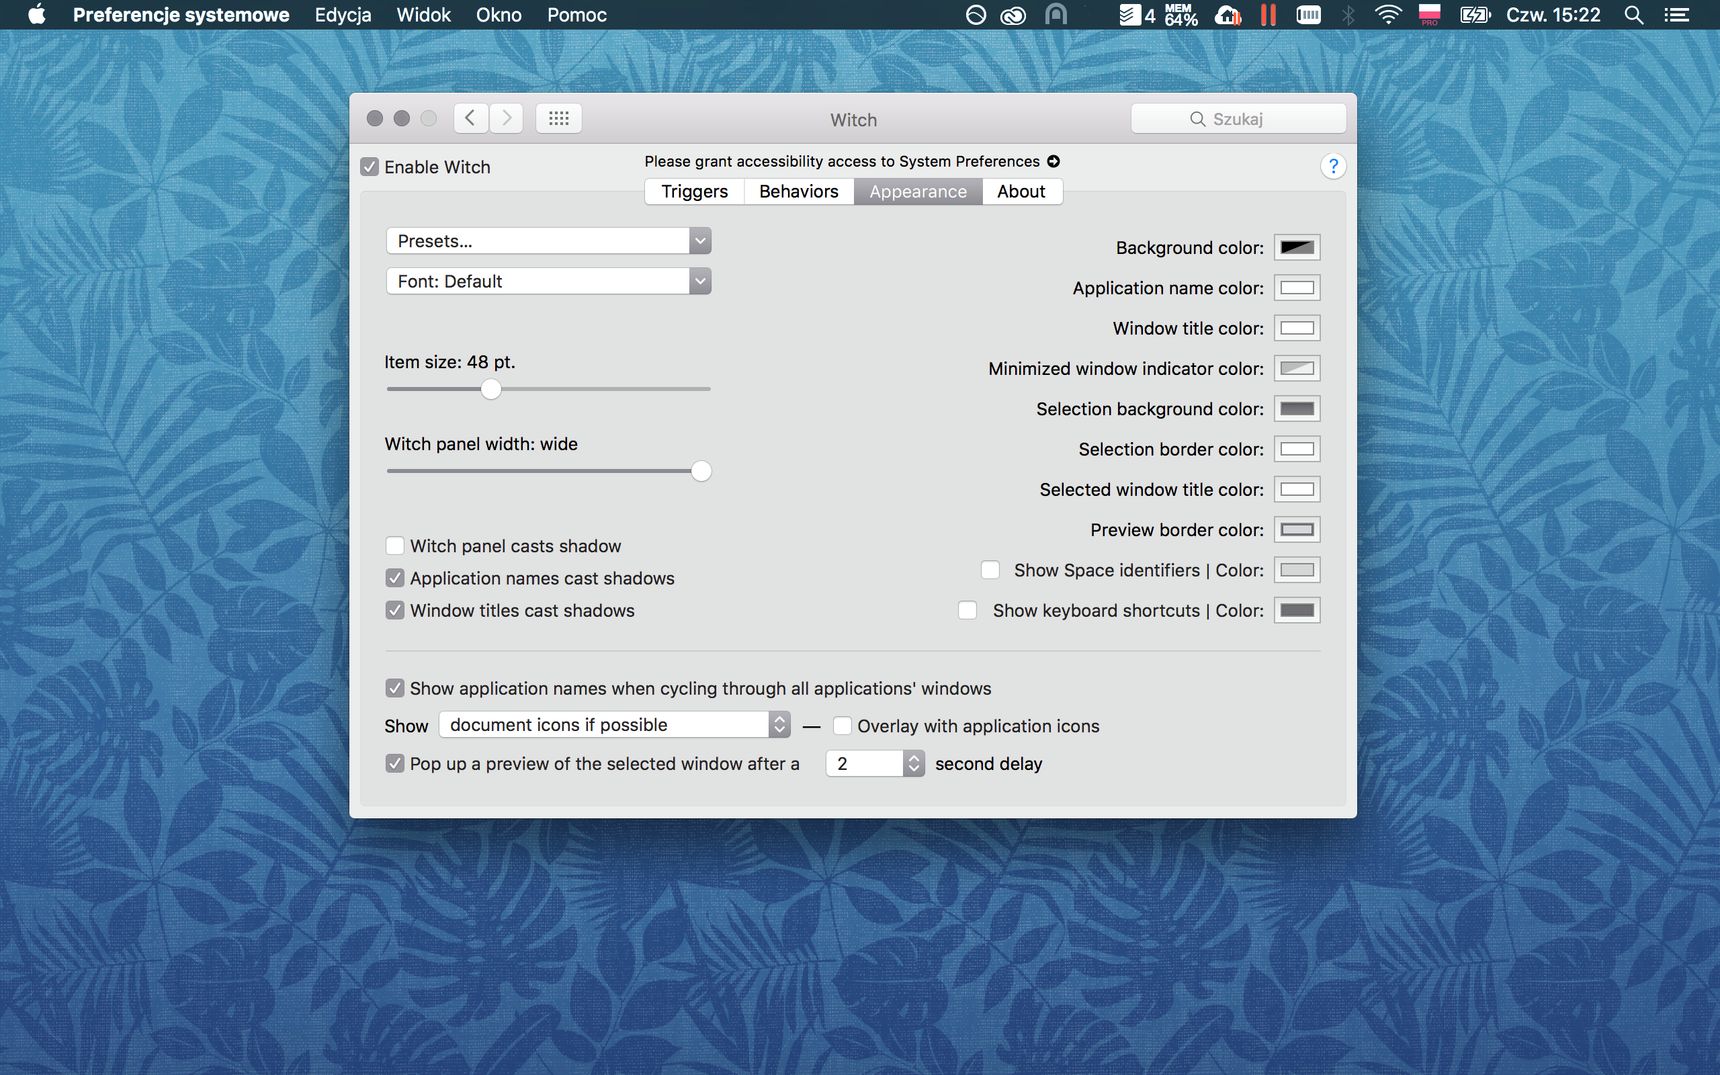Enable Show Space identifiers checkbox
The width and height of the screenshot is (1720, 1075).
point(990,570)
